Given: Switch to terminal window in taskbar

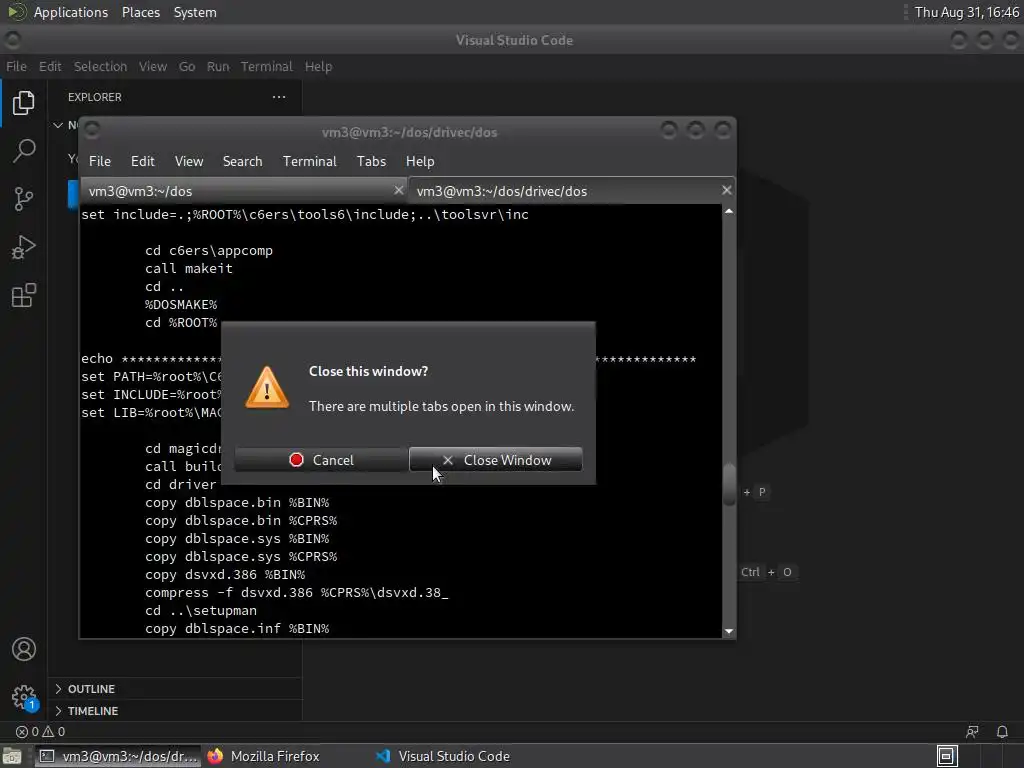Looking at the screenshot, I should tap(118, 756).
